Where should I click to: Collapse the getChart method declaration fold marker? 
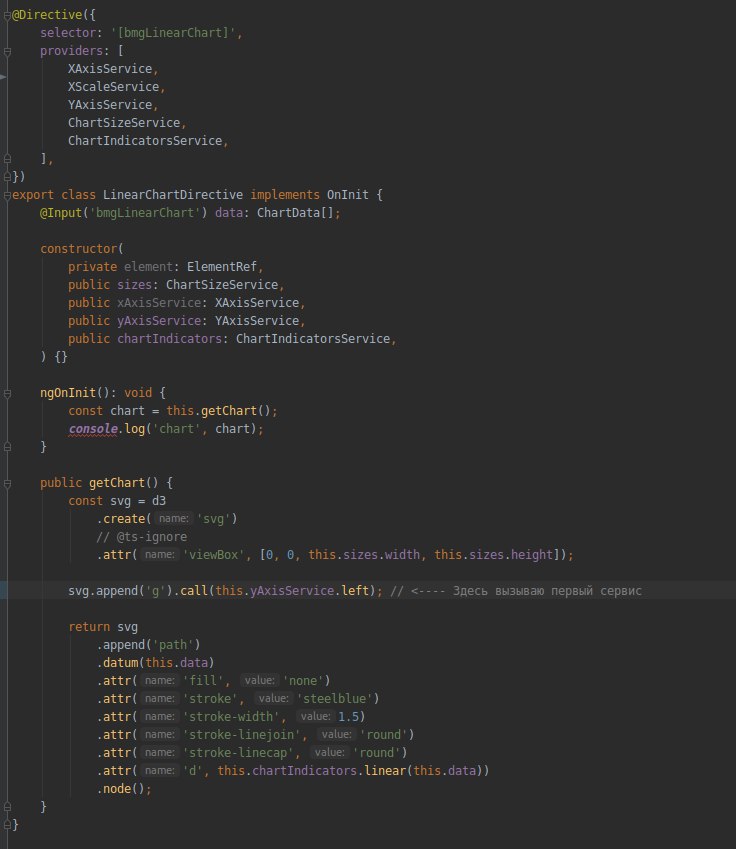(x=7, y=484)
